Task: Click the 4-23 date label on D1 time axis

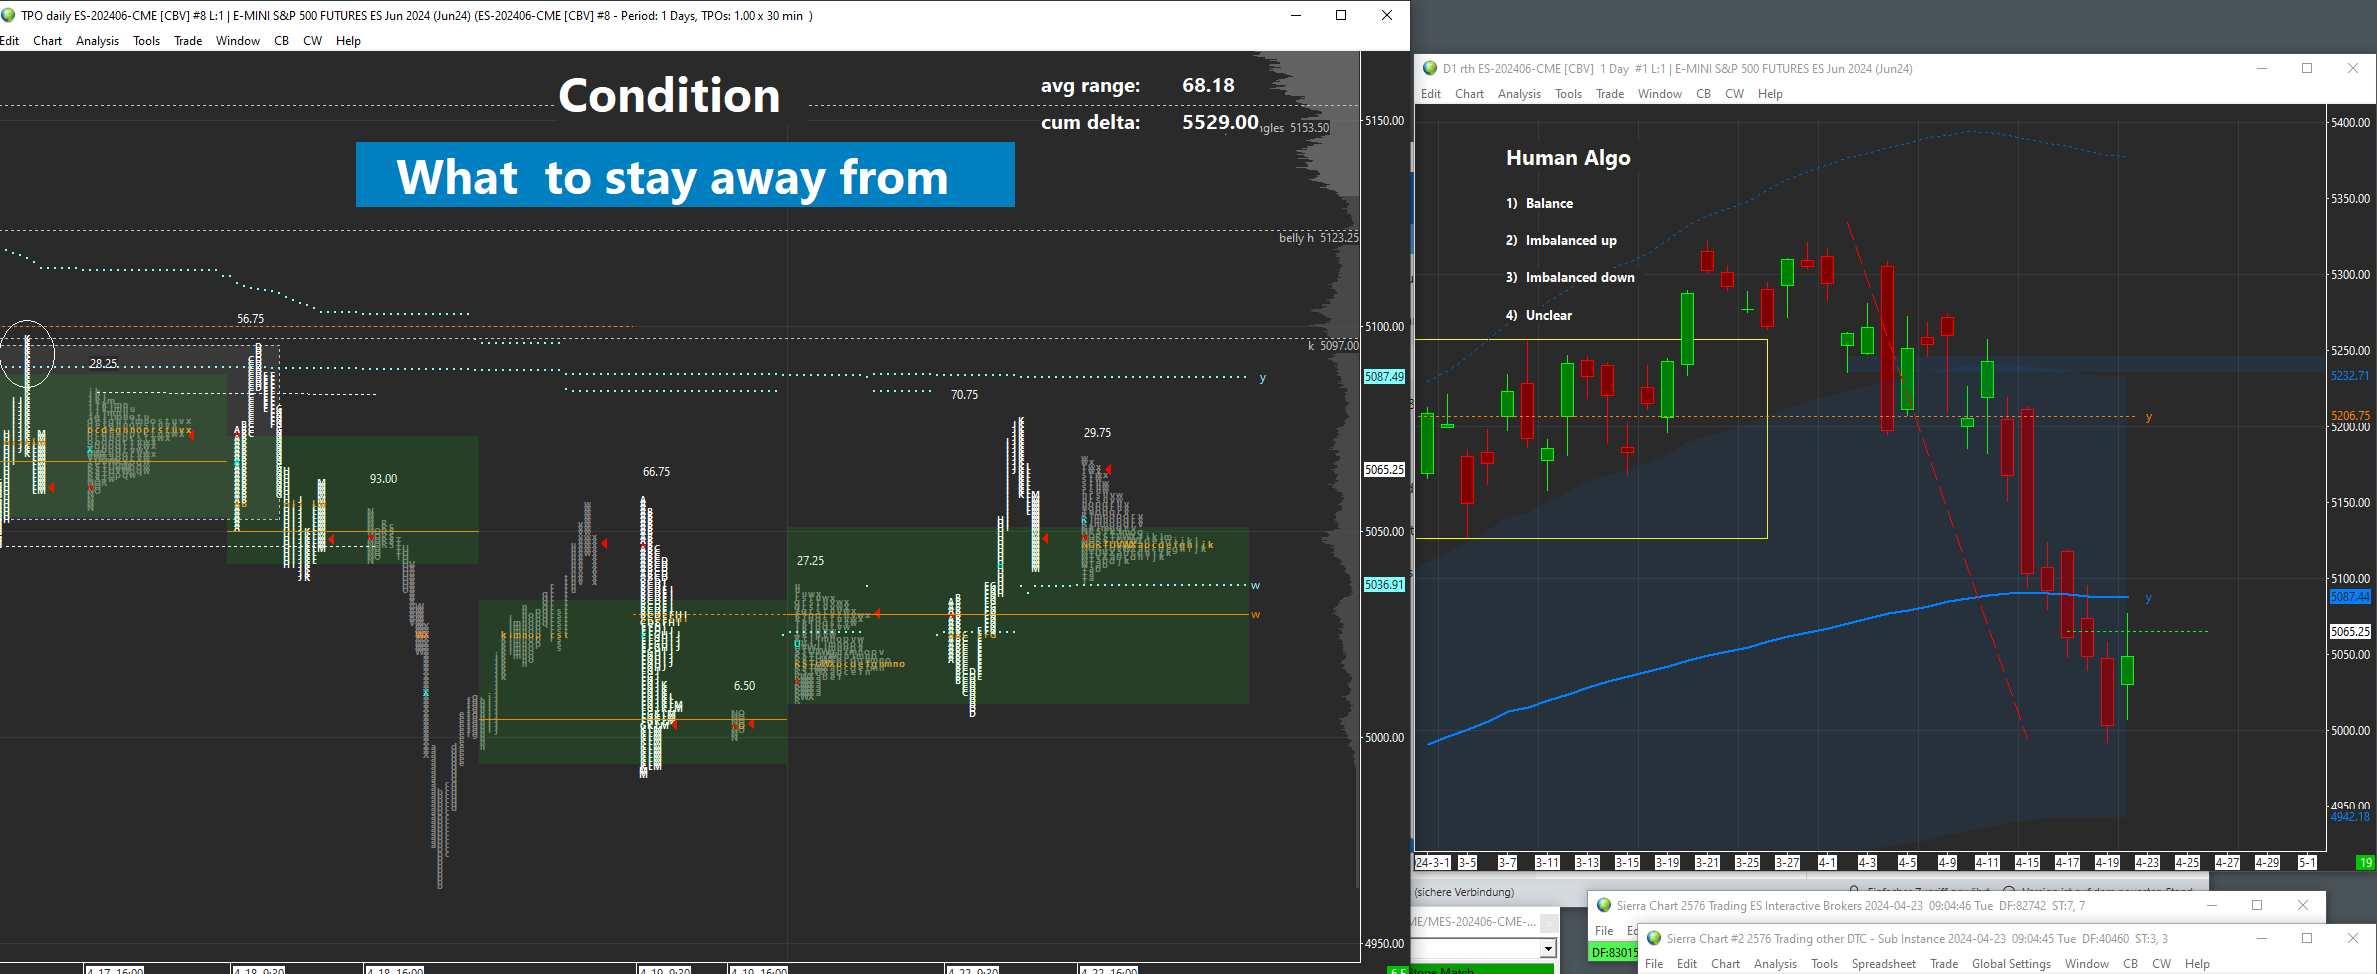Action: 2147,862
